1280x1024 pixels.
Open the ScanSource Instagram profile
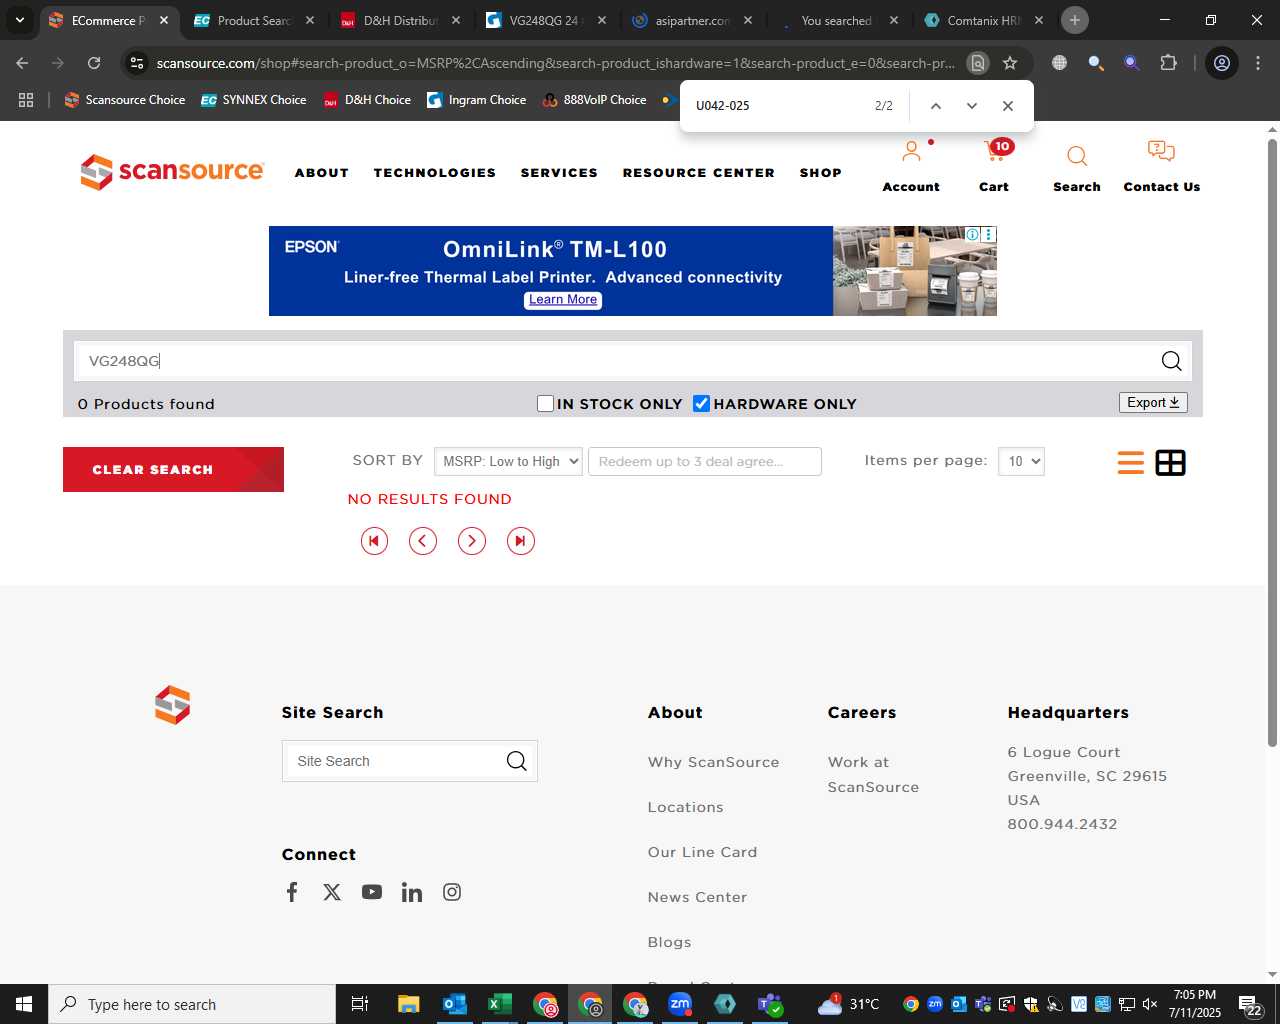pyautogui.click(x=452, y=892)
